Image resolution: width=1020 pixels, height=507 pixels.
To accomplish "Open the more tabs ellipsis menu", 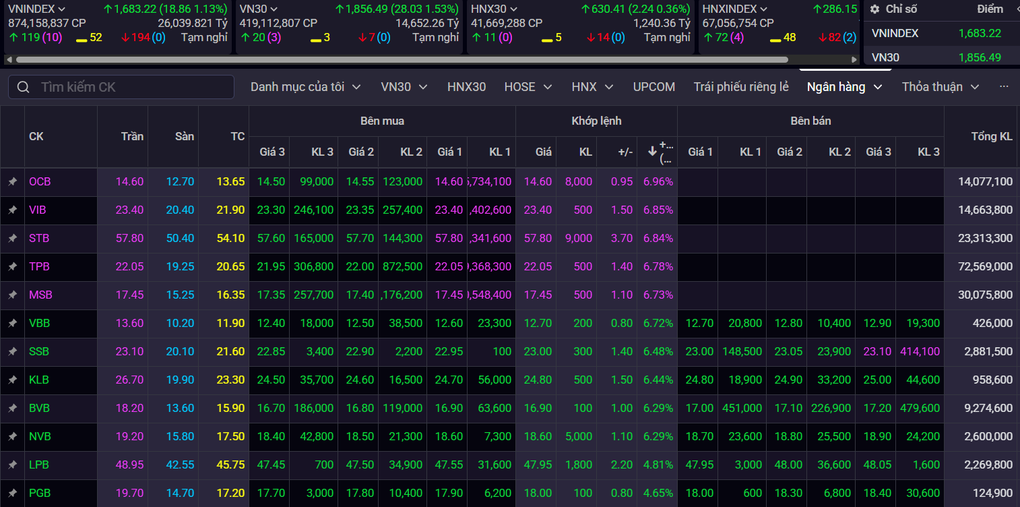I will [1004, 87].
